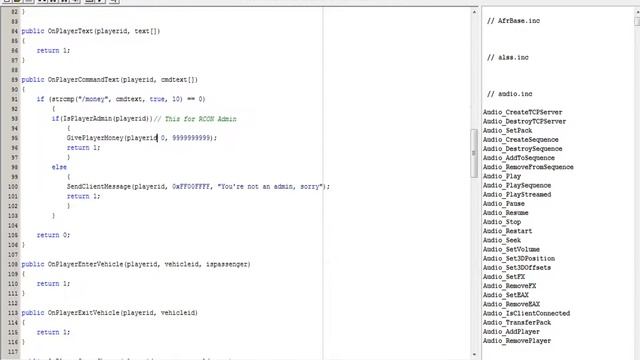Click "return 1;" on line 115
The height and width of the screenshot is (360, 640).
click(x=53, y=332)
